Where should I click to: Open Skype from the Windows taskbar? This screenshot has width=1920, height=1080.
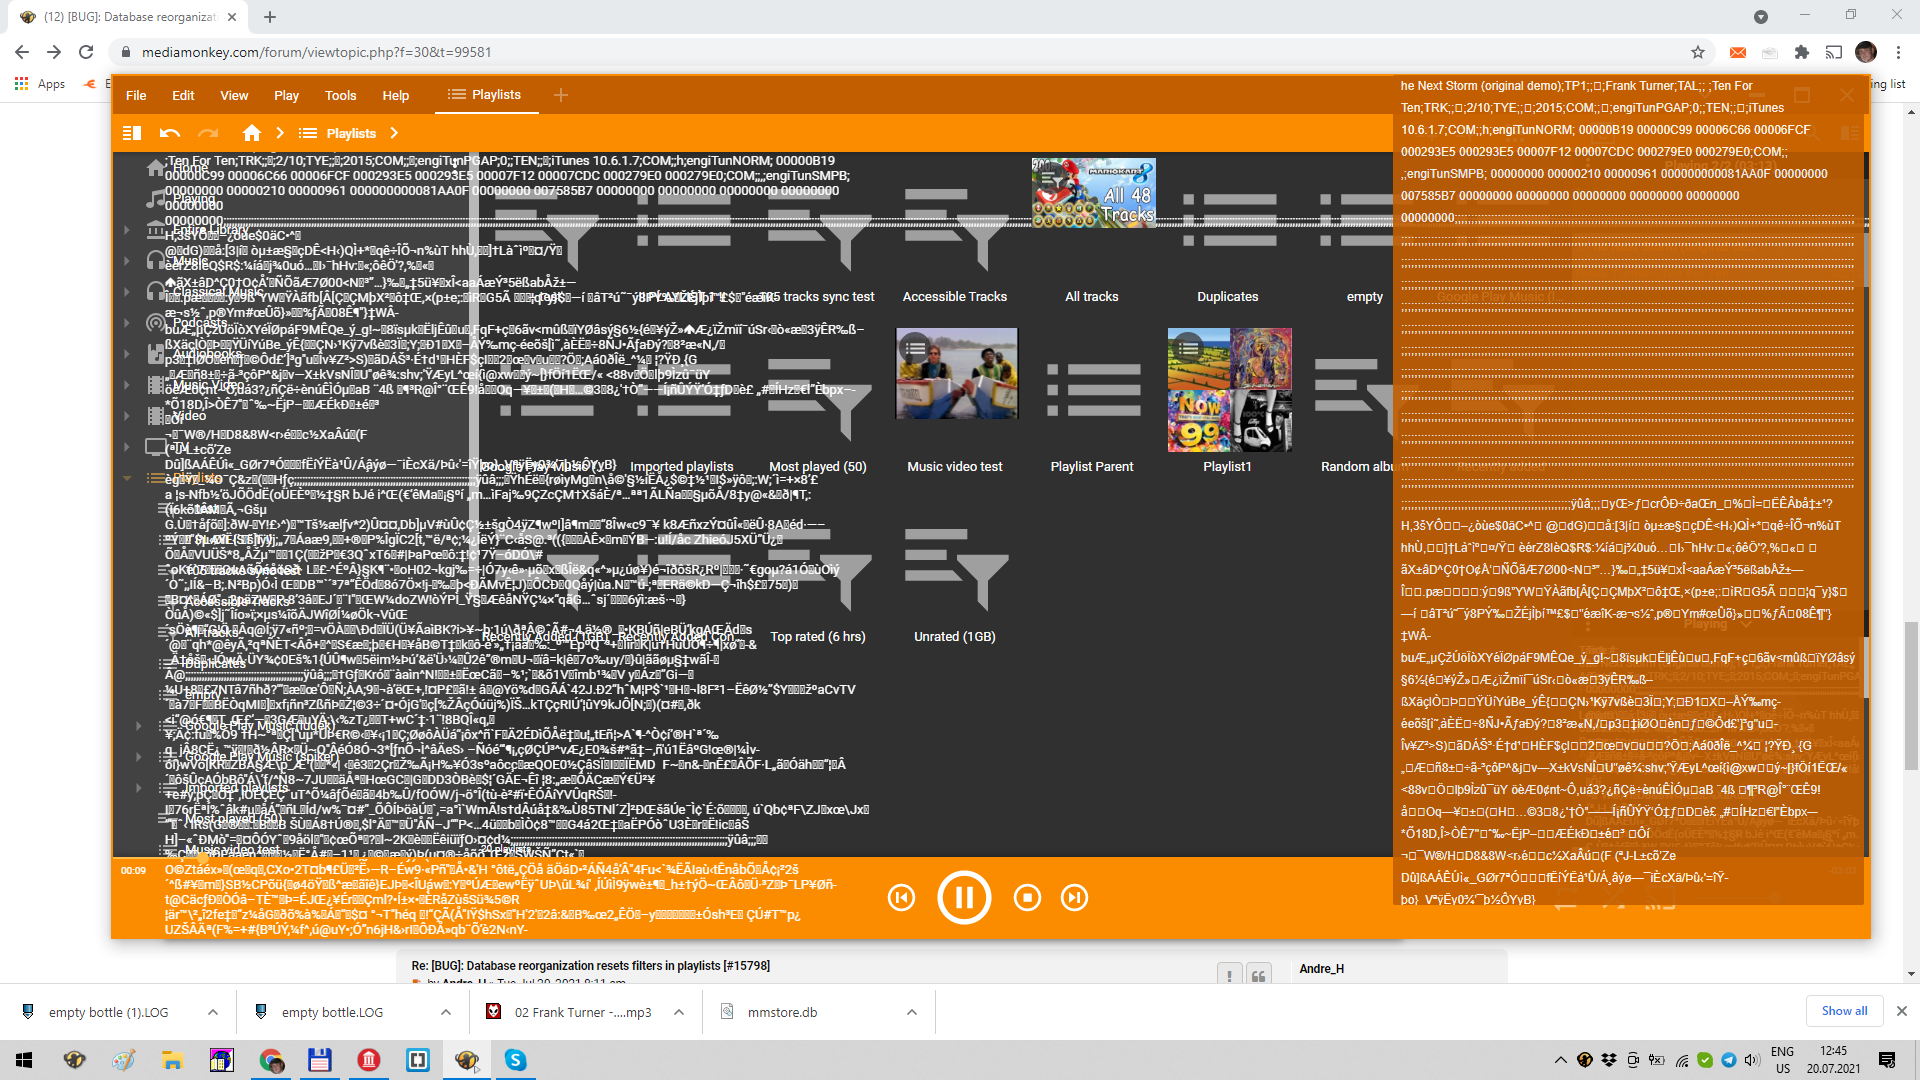[516, 1060]
